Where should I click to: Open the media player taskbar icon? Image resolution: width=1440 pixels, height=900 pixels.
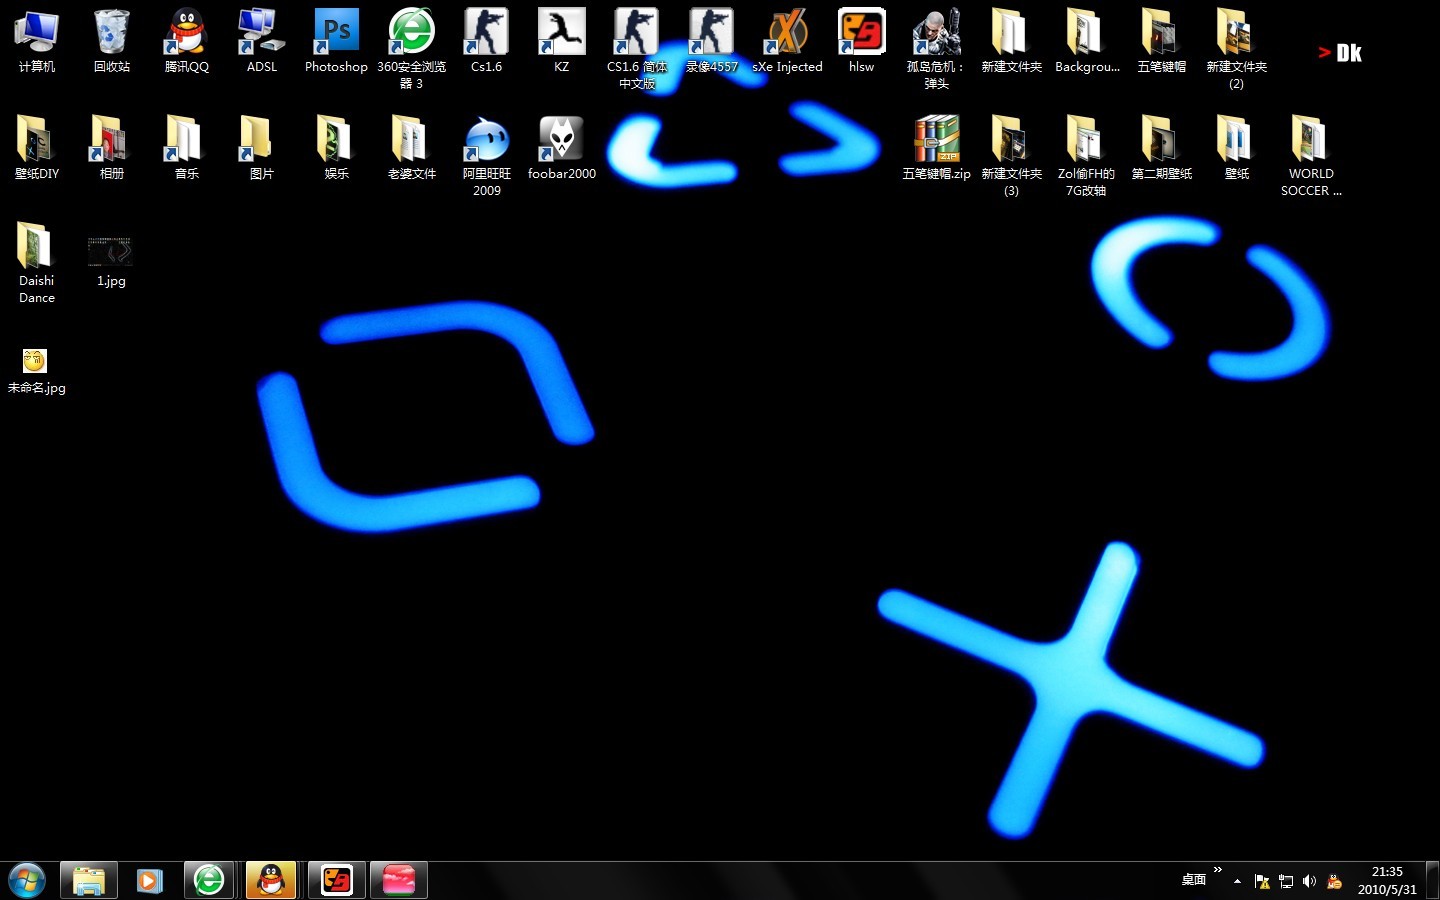pos(149,880)
